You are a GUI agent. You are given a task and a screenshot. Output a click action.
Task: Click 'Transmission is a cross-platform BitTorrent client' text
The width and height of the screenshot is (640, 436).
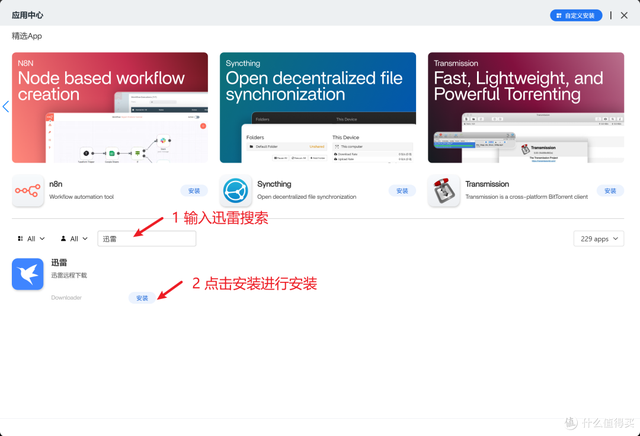click(x=527, y=197)
